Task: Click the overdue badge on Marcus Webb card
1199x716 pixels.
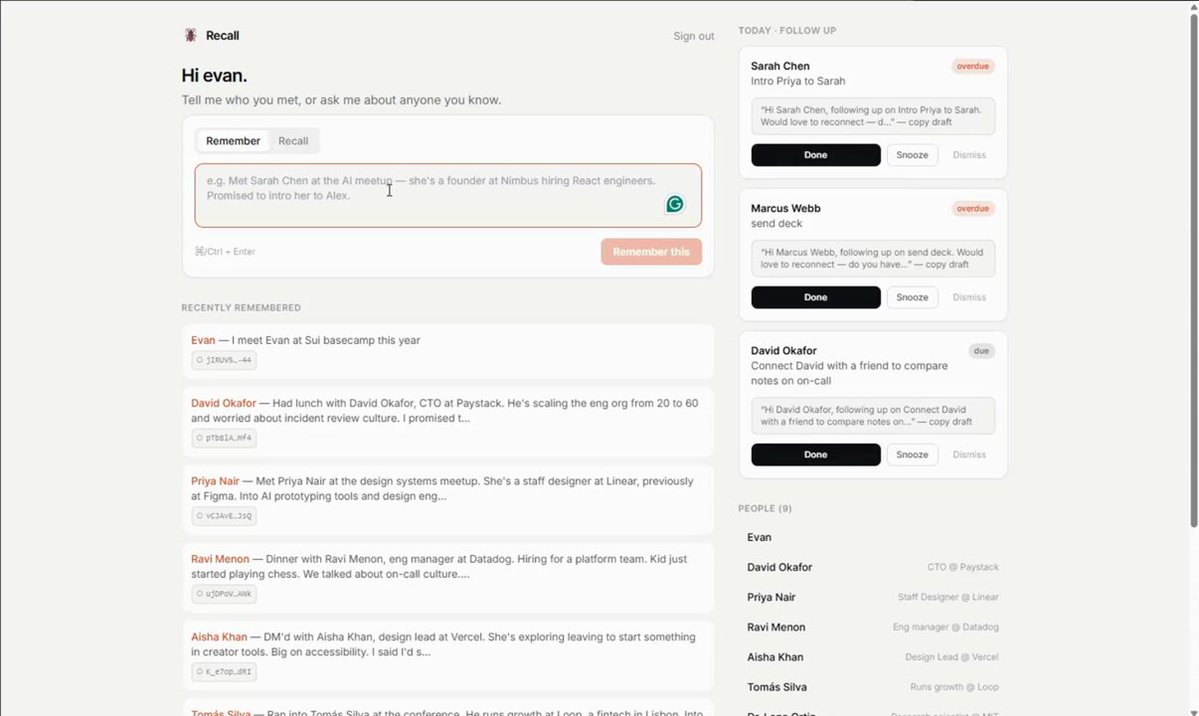Action: pos(973,208)
